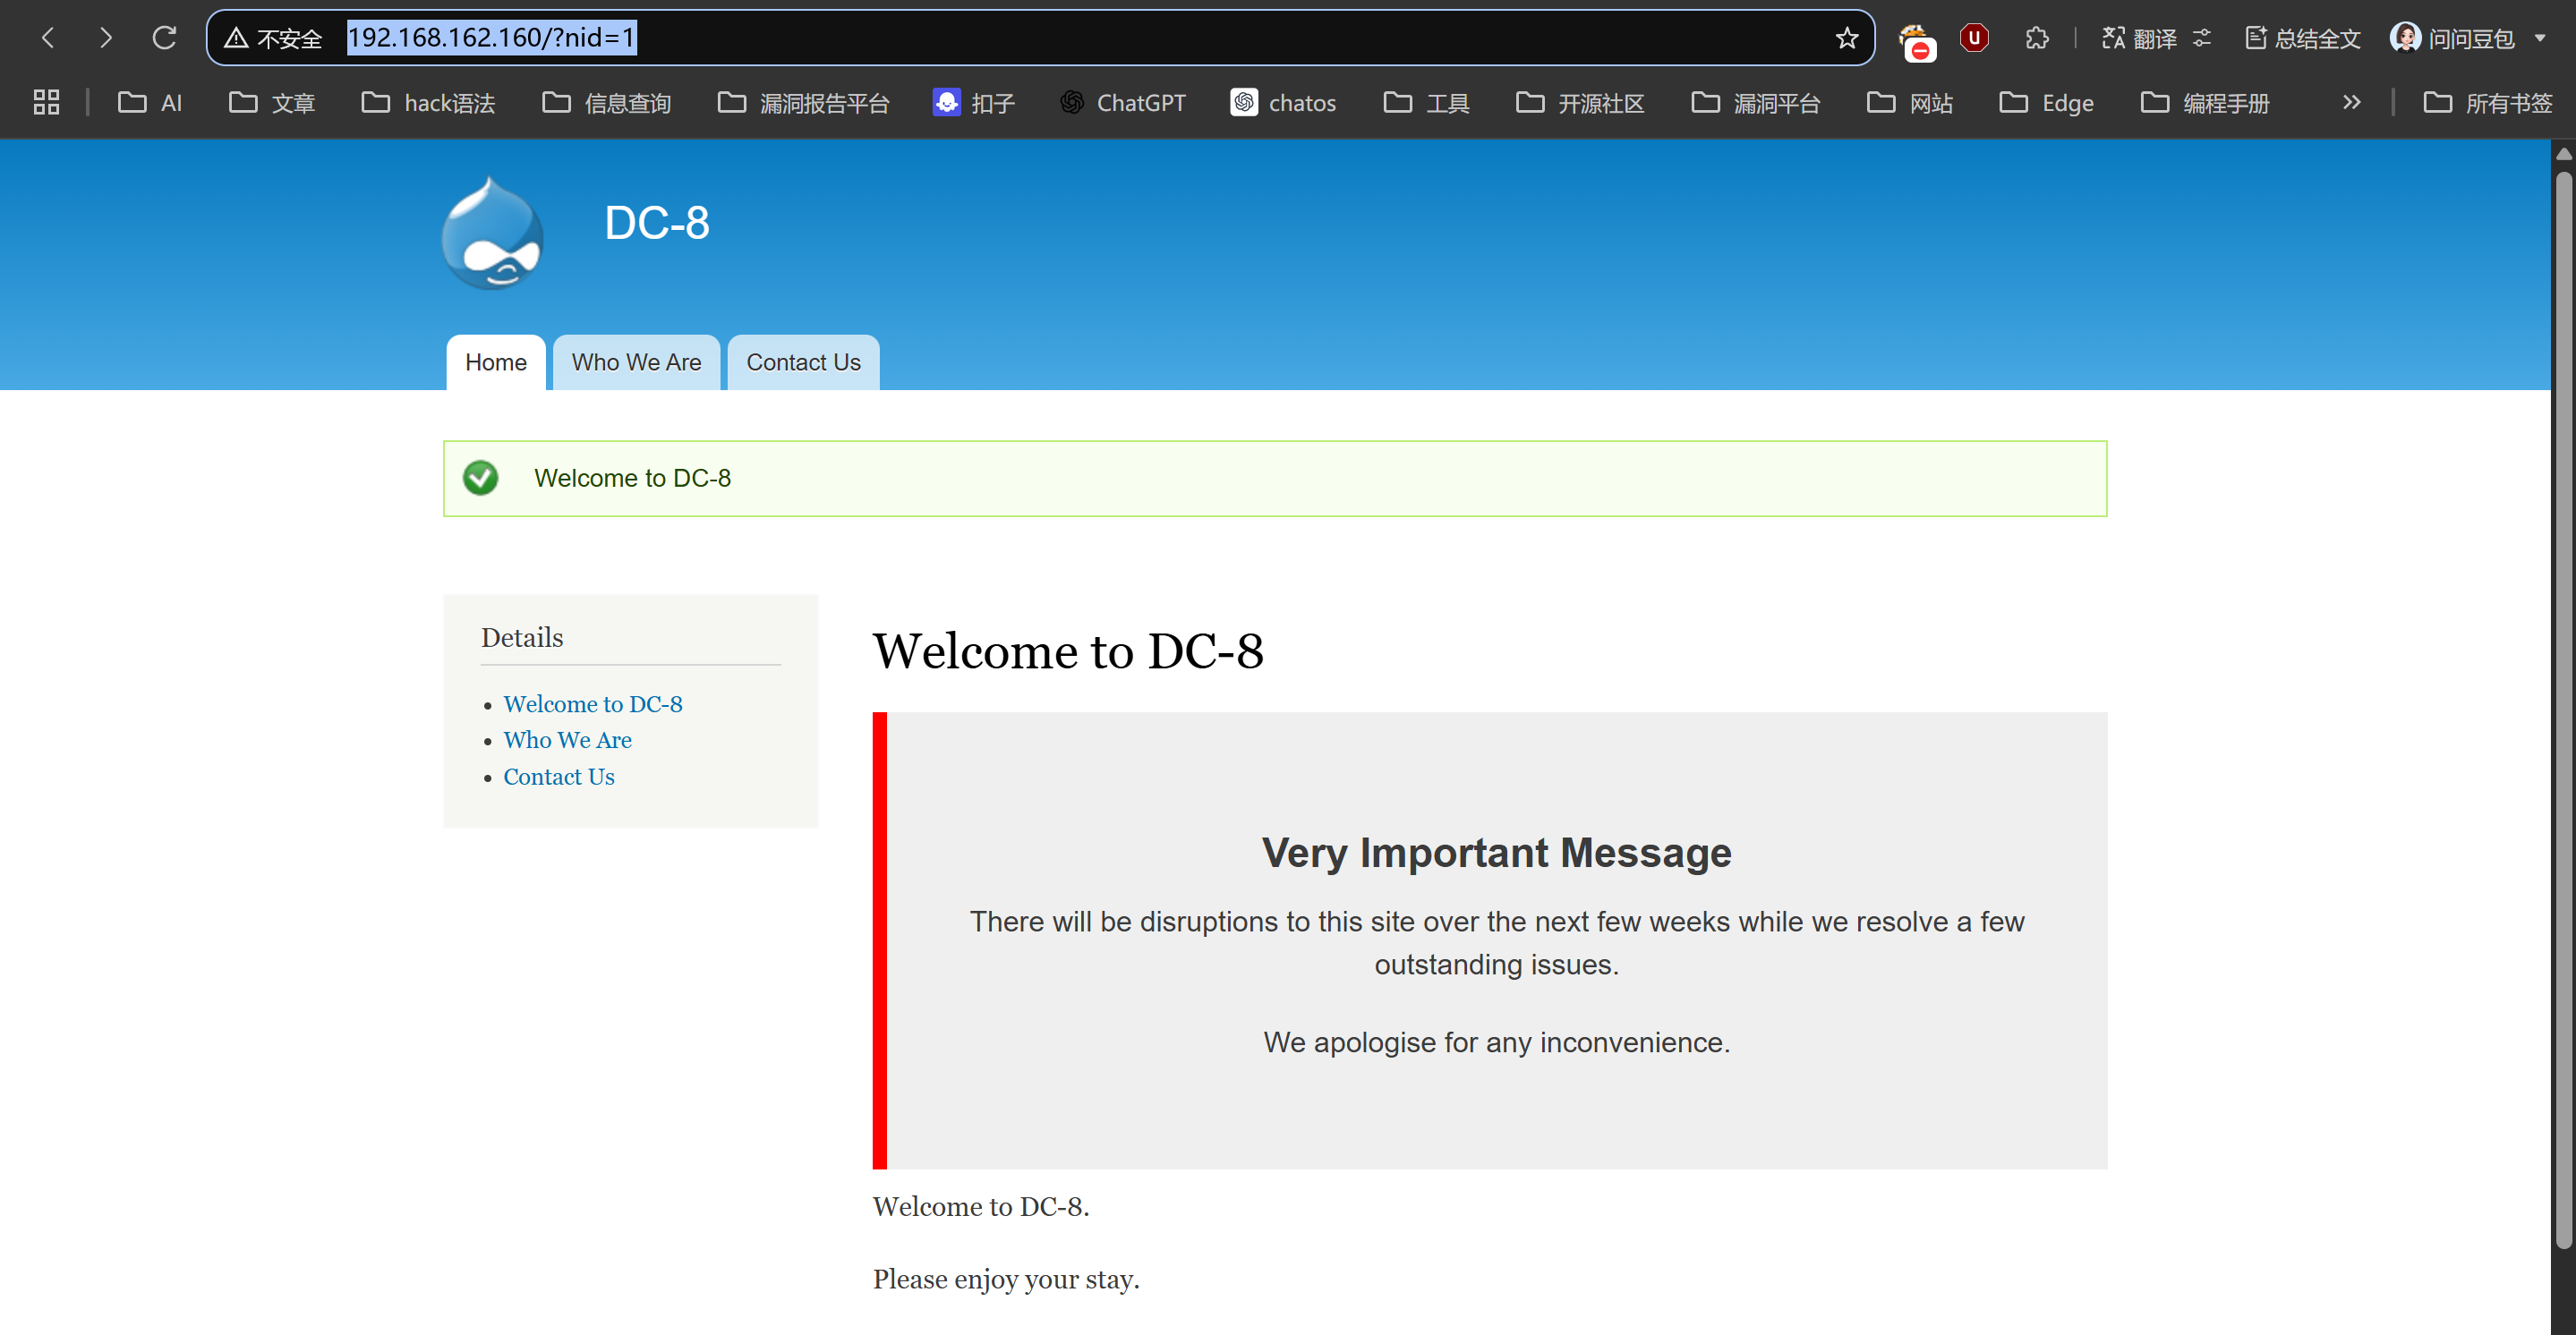Bookmark this page with star icon
This screenshot has height=1335, width=2576.
click(1846, 38)
